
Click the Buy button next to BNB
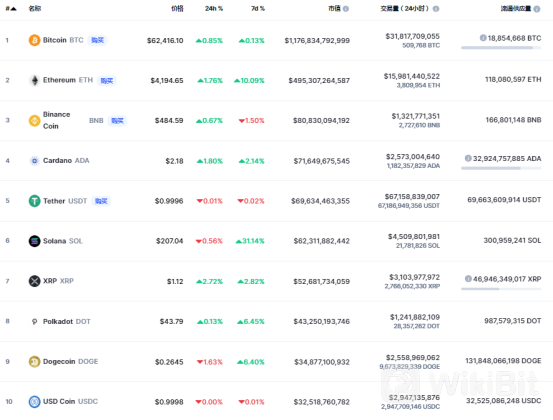pos(117,121)
